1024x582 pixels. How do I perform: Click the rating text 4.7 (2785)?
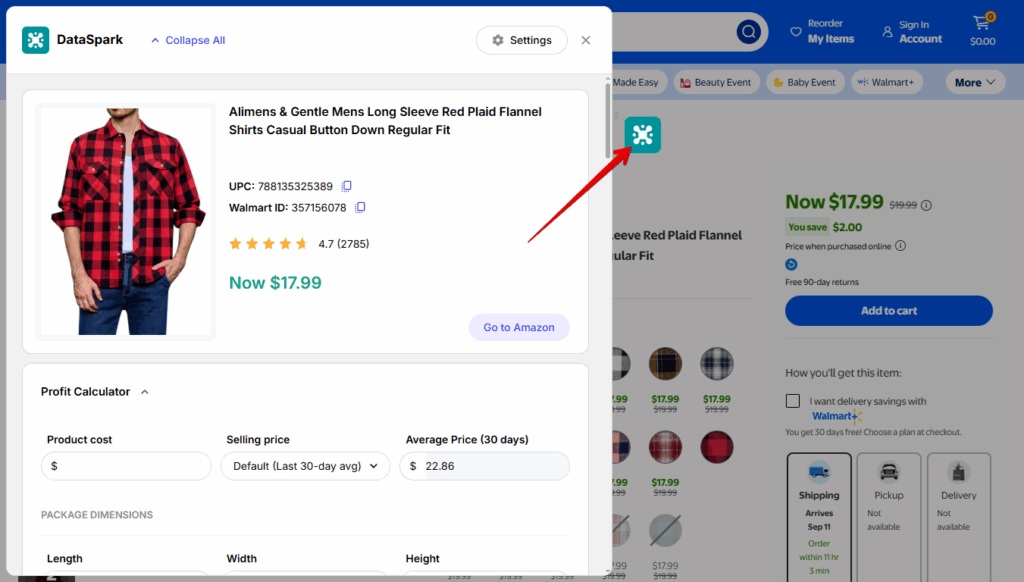click(x=344, y=244)
